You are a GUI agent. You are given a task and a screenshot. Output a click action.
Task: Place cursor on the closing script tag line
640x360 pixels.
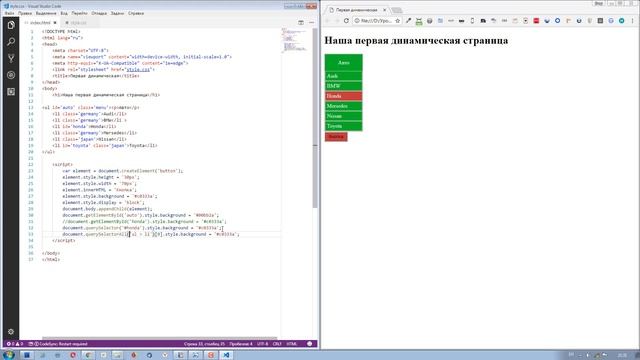pyautogui.click(x=64, y=241)
